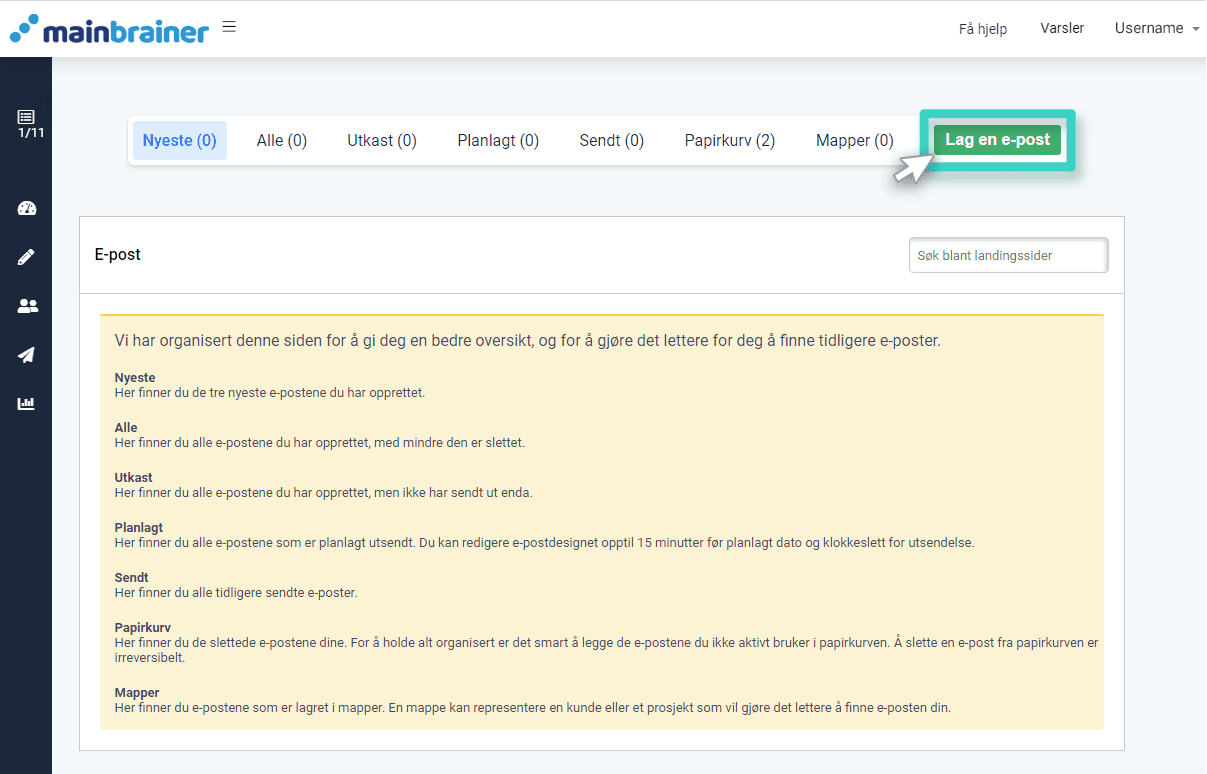This screenshot has height=774, width=1207.
Task: View the Planlagt tab
Action: click(497, 140)
